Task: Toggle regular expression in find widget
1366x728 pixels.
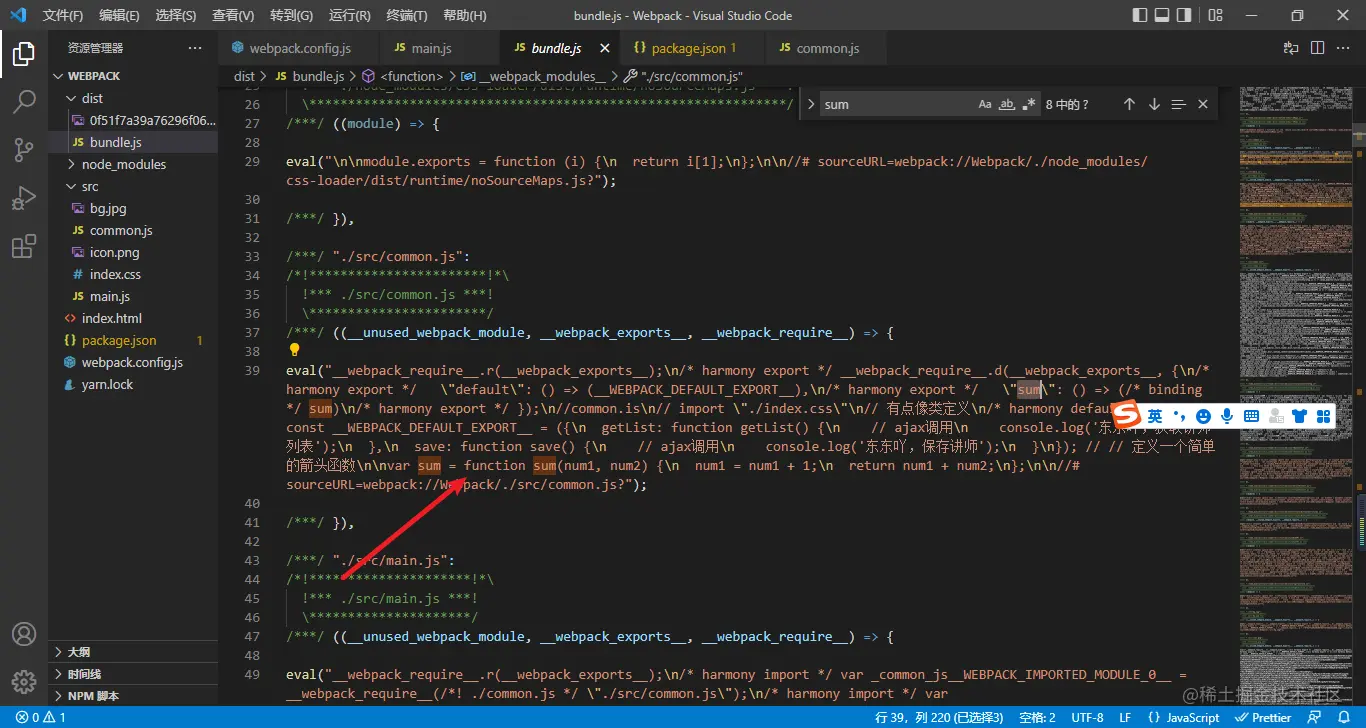Action: (x=1029, y=104)
